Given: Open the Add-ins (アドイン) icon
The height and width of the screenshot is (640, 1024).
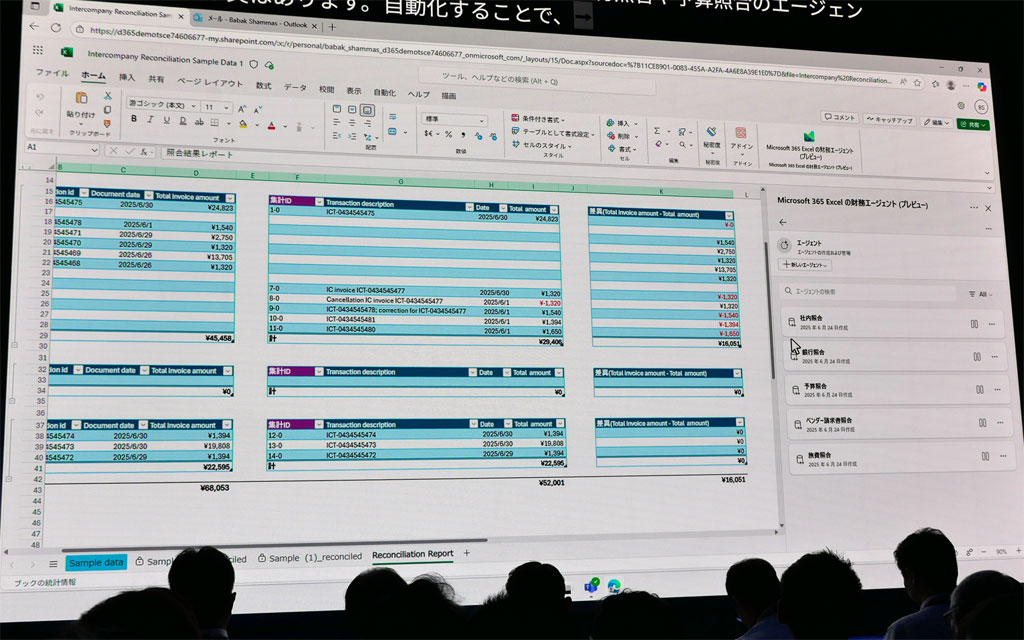Looking at the screenshot, I should tap(741, 133).
